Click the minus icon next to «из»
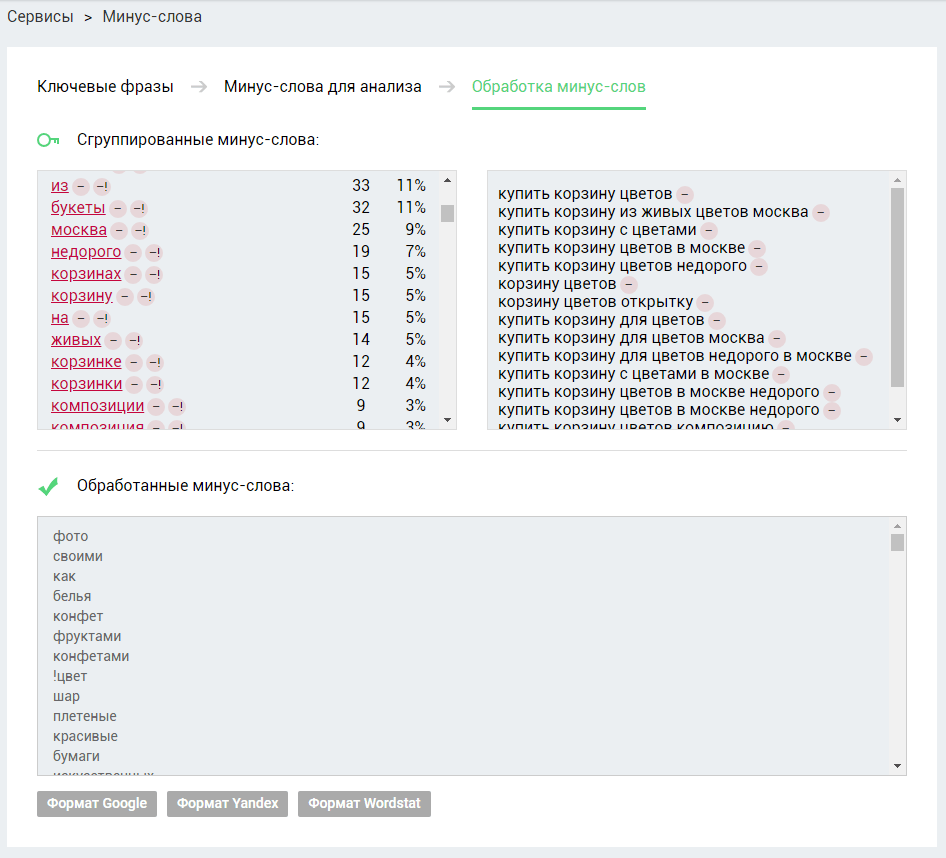Screen dimensions: 946x858 pyautogui.click(x=81, y=186)
